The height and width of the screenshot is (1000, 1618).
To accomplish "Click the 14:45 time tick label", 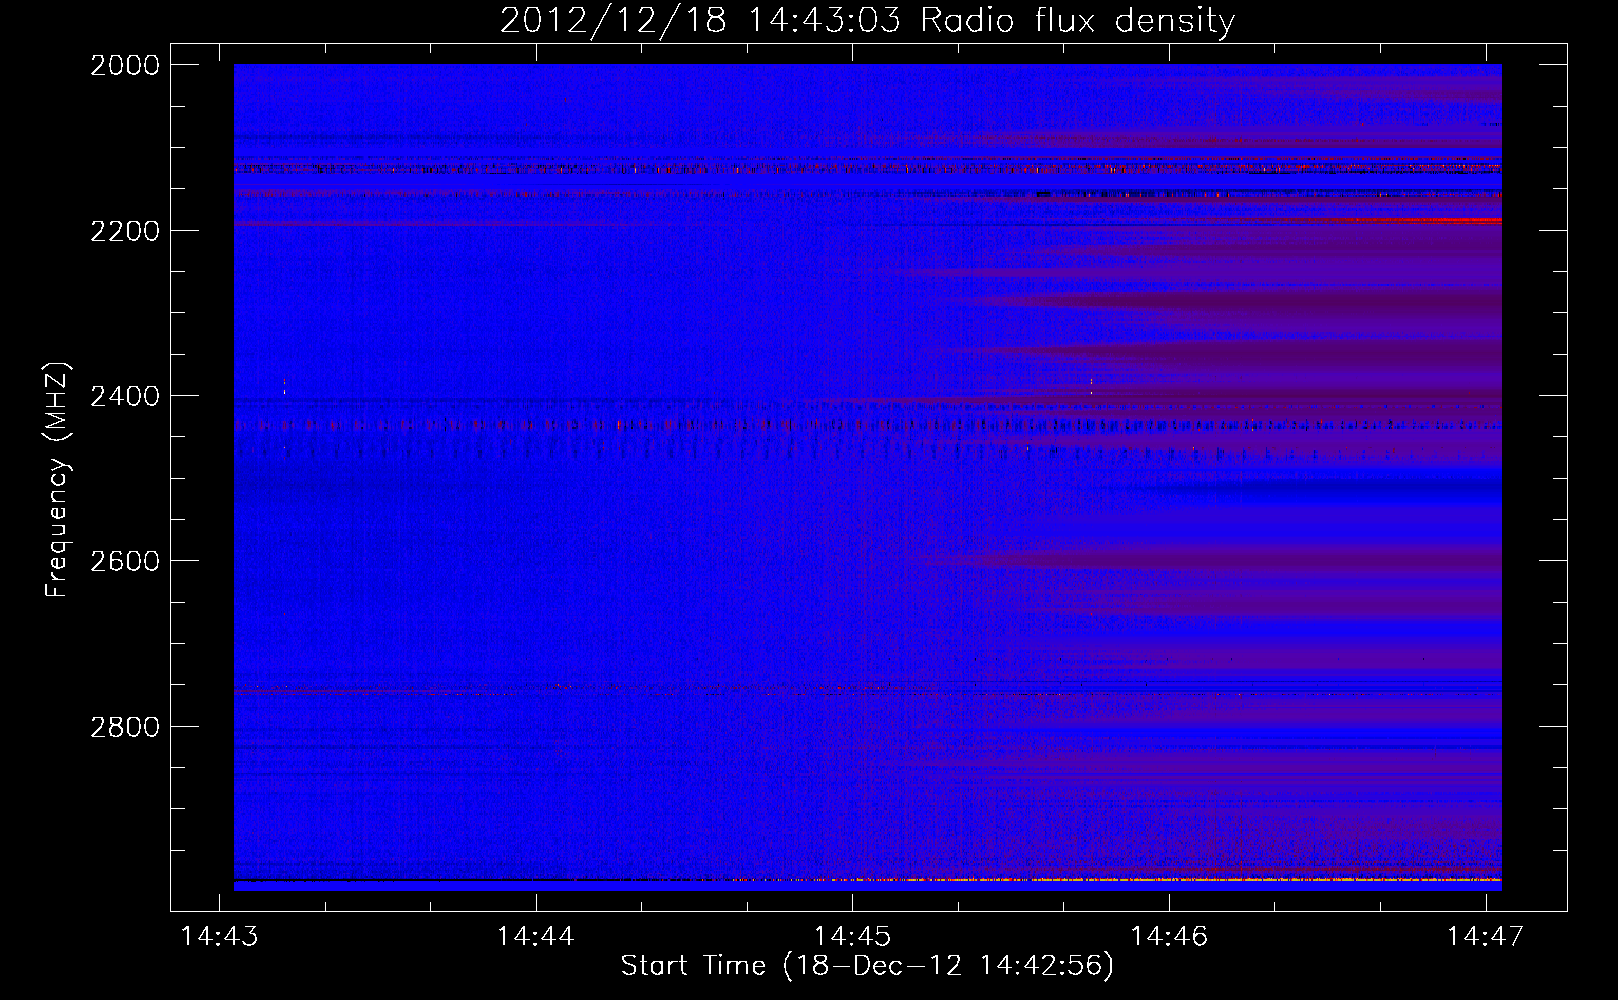I will 852,936.
